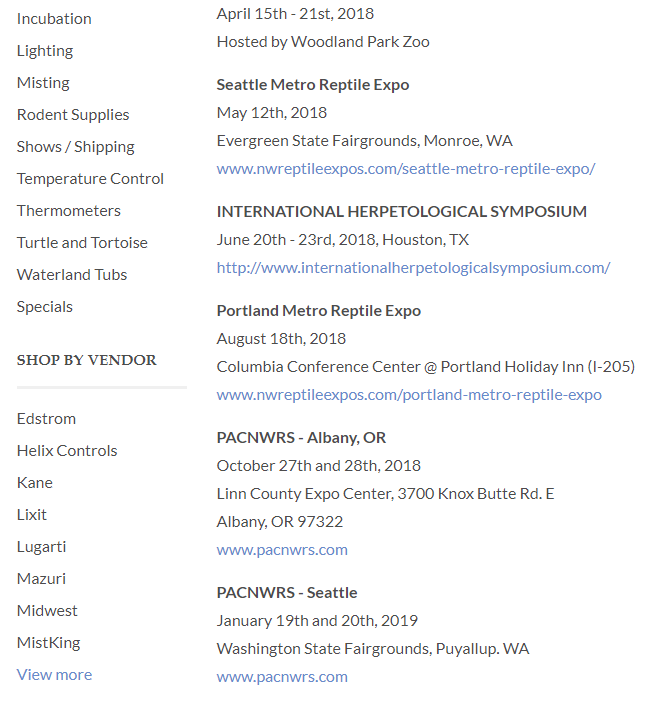Open pacnwrs.com link under Albany event
The height and width of the screenshot is (701, 671).
coord(282,550)
